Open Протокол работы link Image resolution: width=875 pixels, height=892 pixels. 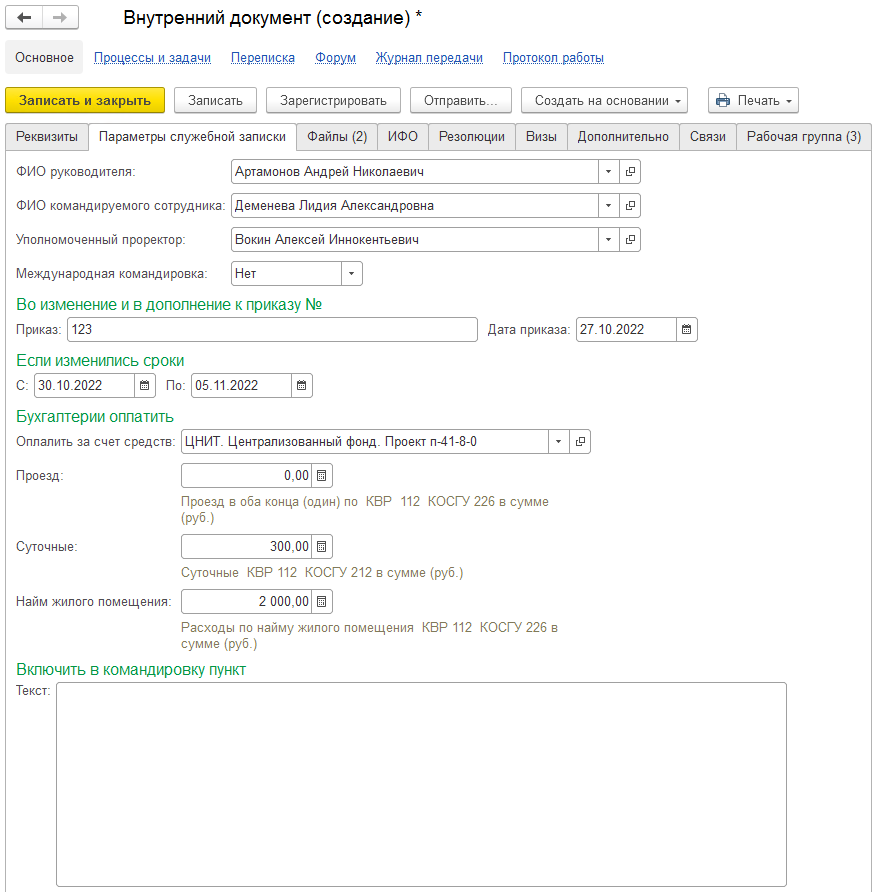coord(553,57)
